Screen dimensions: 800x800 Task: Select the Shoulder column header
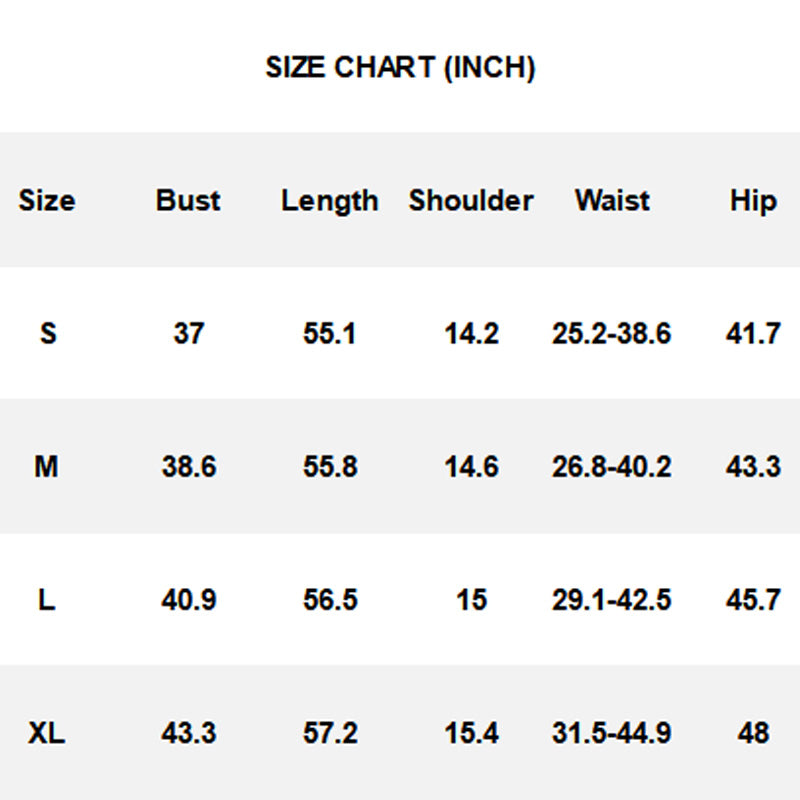[471, 200]
